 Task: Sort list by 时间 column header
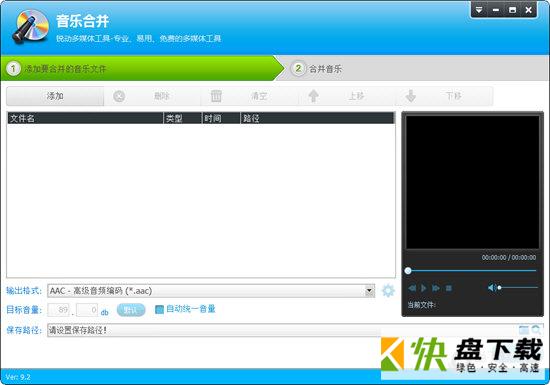coord(221,119)
